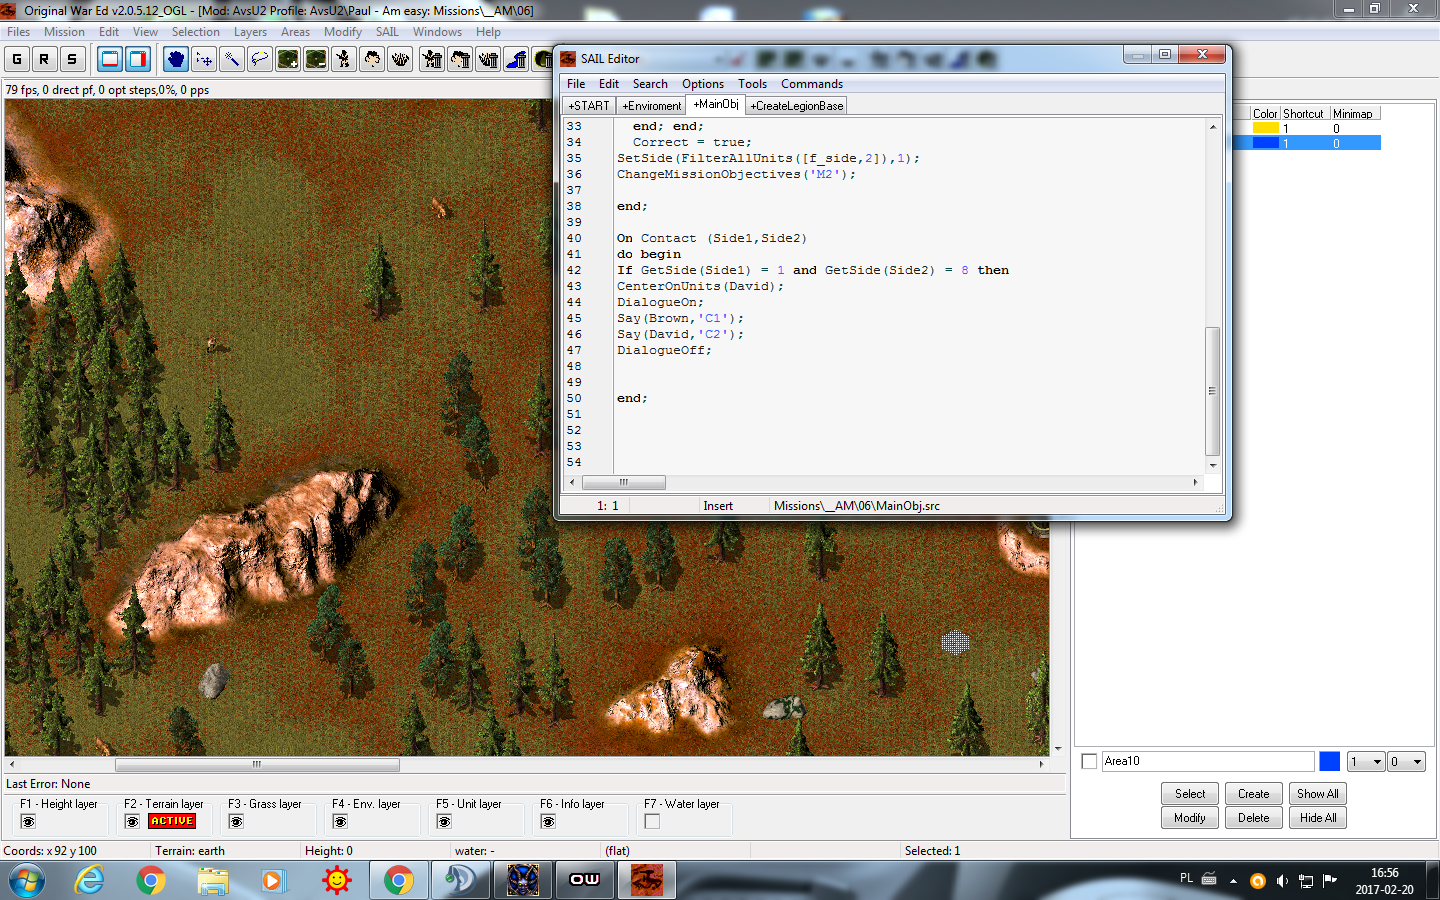Click the blue color swatch beside Area10

(x=1330, y=762)
